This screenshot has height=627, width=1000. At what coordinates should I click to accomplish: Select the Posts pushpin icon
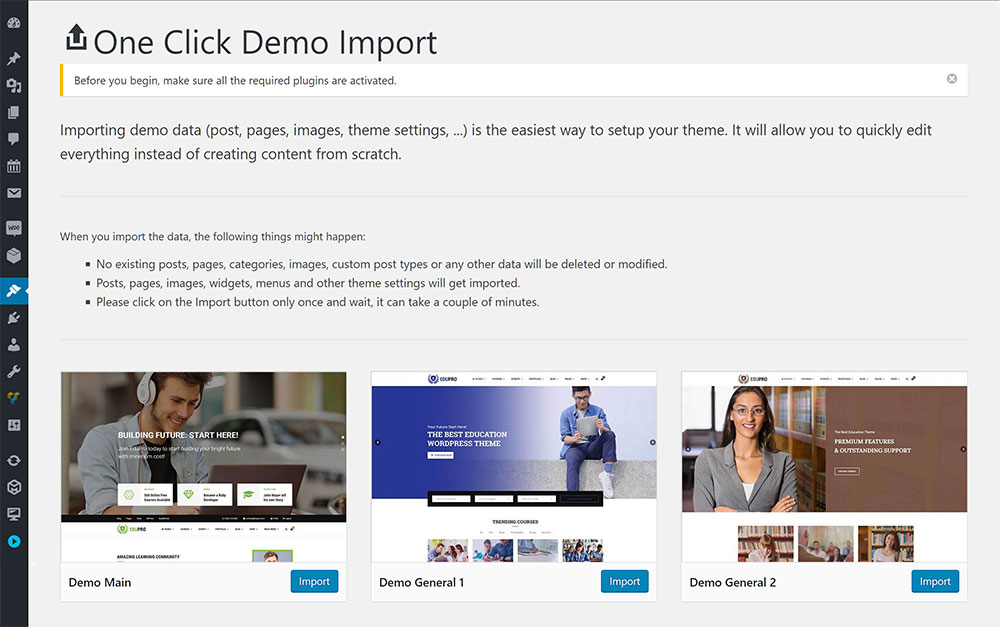point(14,58)
